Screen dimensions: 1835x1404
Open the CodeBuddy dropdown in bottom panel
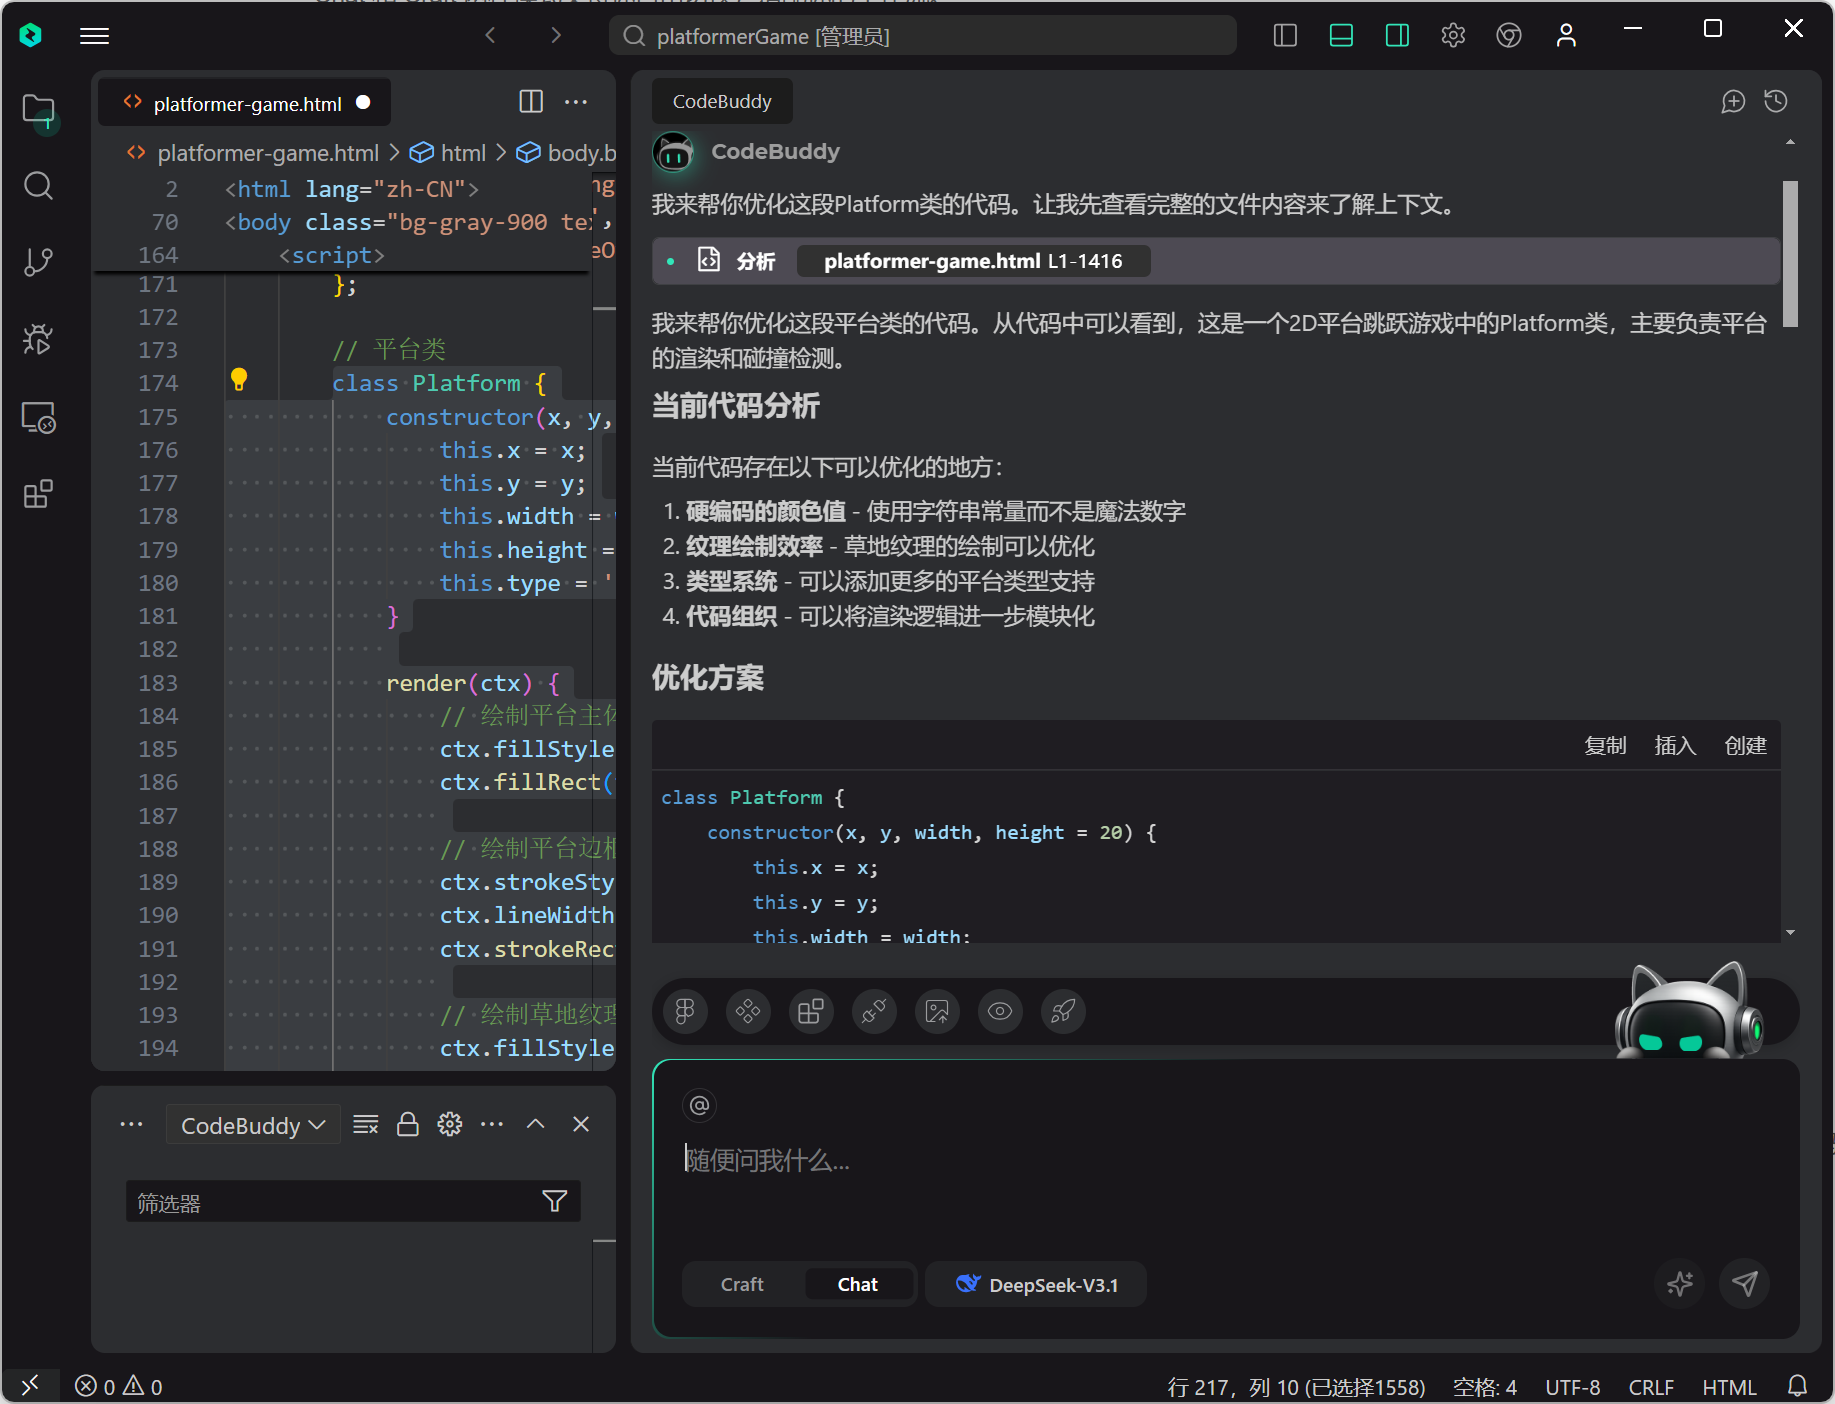(x=252, y=1126)
